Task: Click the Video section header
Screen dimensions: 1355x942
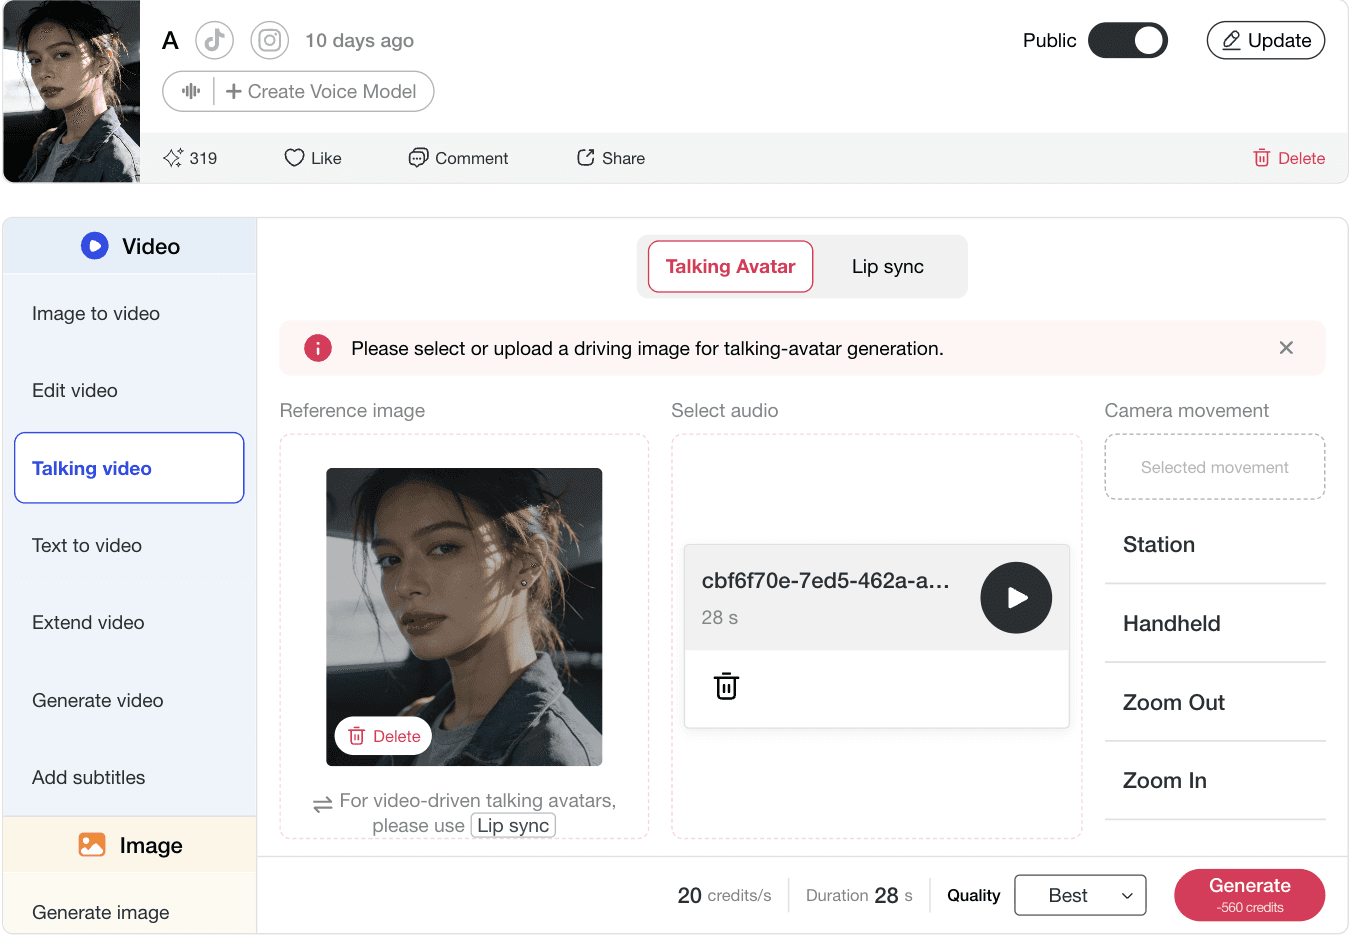Action: (129, 246)
